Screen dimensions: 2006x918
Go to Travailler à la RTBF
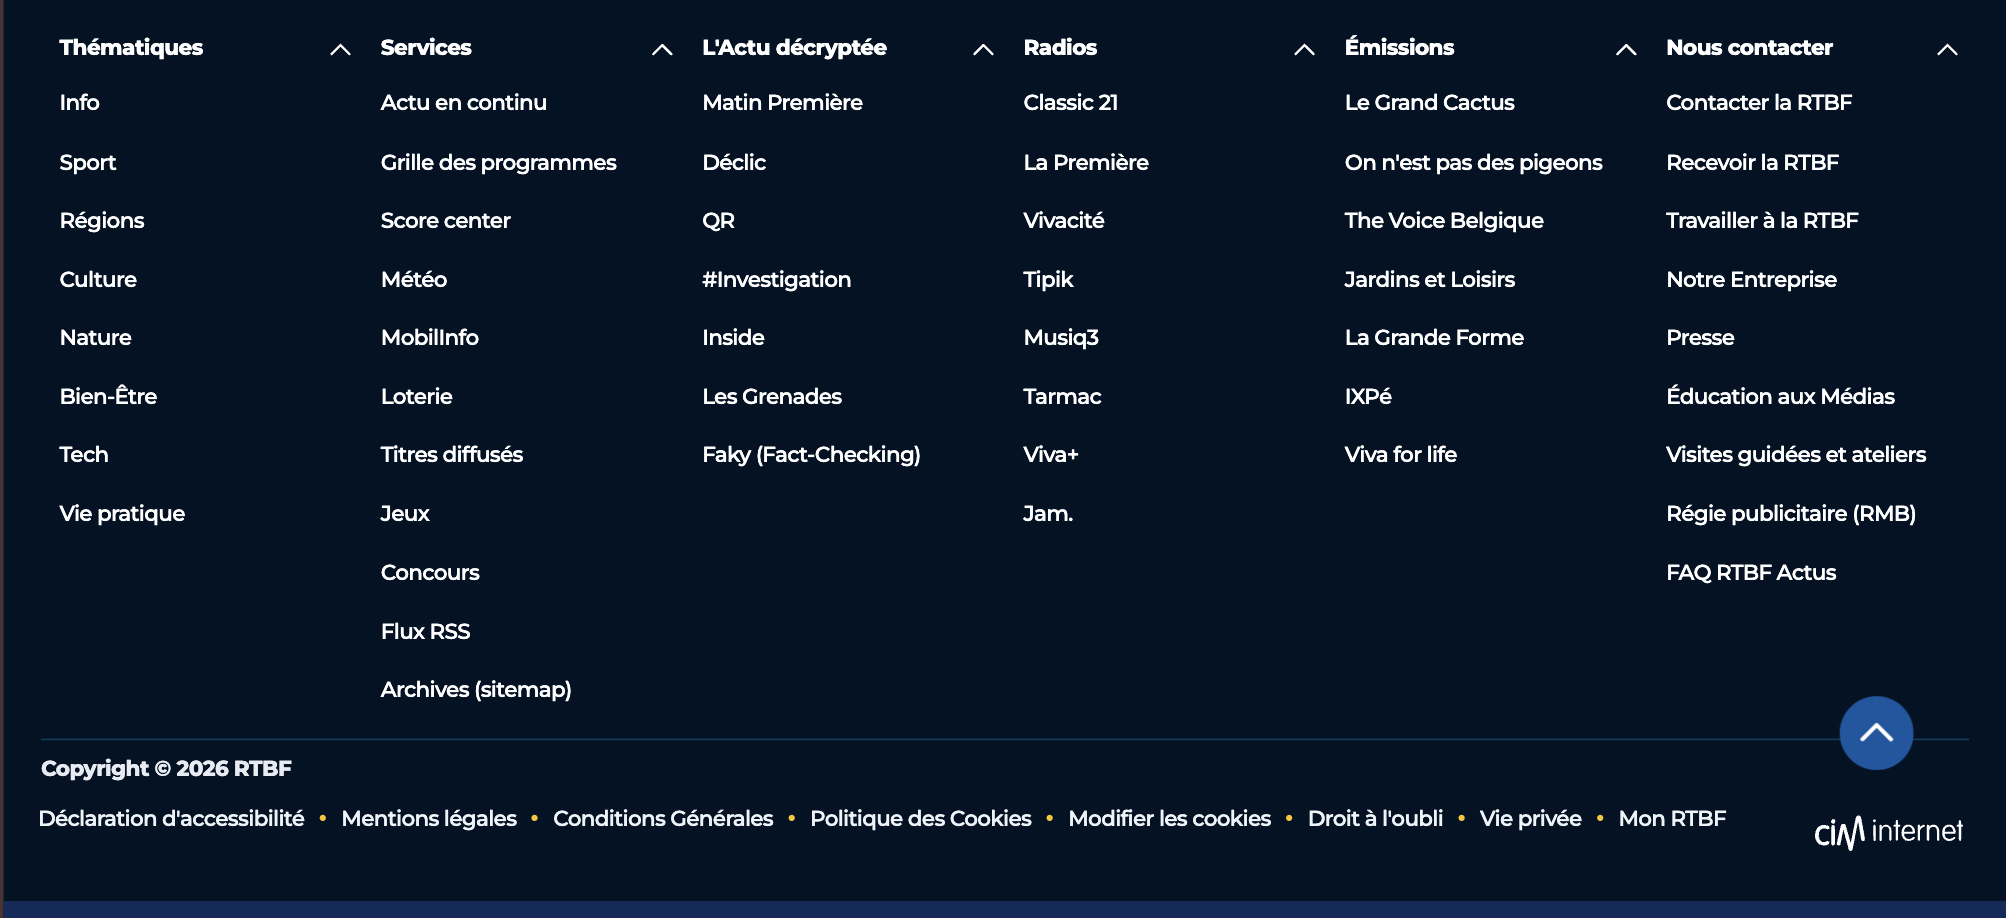(1762, 220)
